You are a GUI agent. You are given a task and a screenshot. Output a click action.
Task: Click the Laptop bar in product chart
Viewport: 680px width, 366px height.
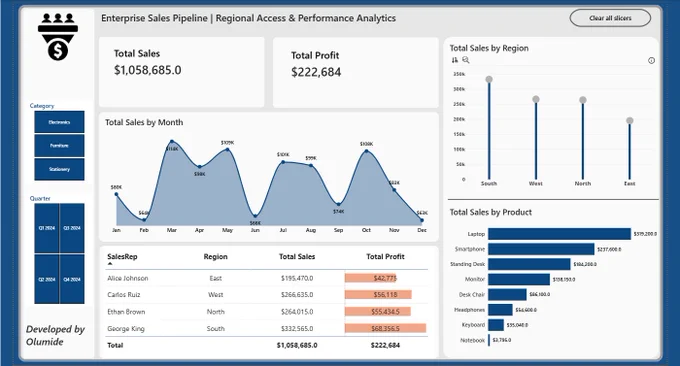tap(559, 234)
